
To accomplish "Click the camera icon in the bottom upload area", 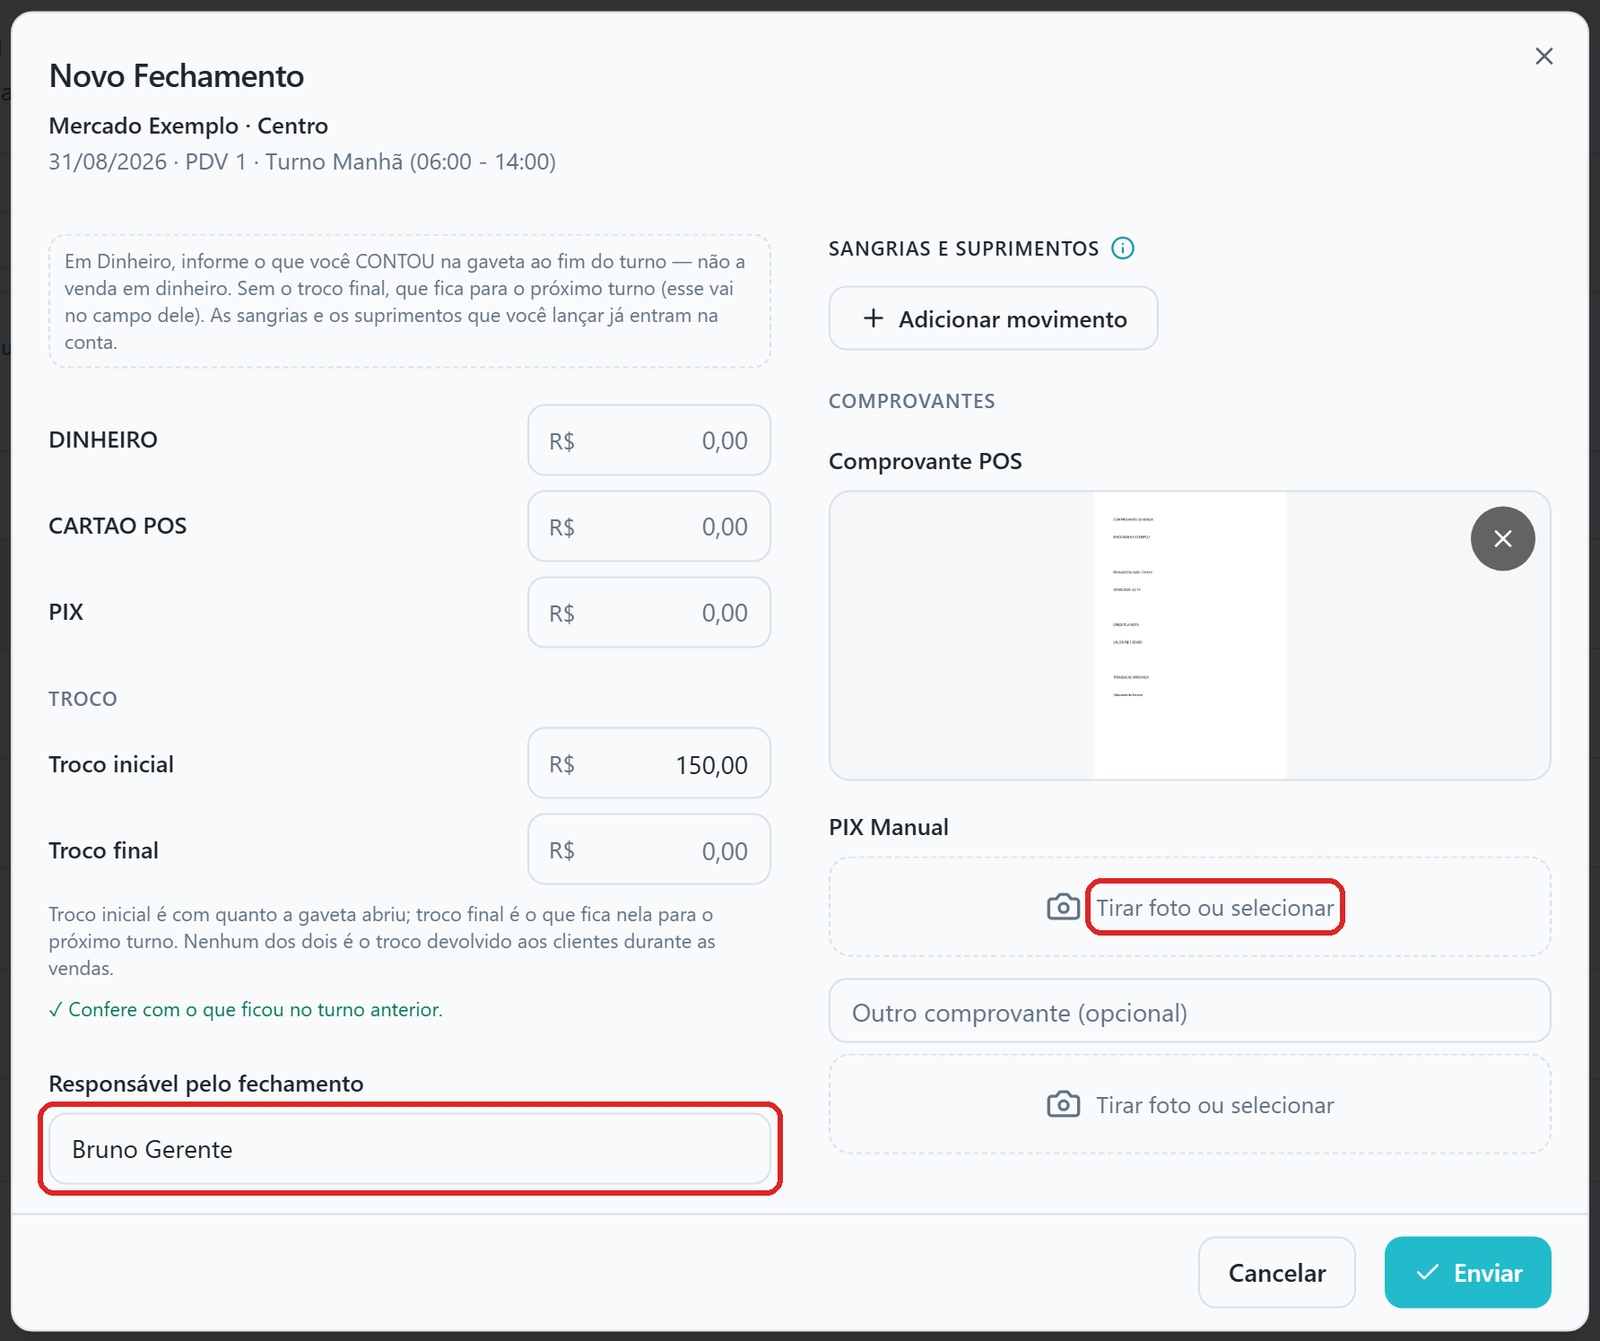I will tap(1063, 1104).
